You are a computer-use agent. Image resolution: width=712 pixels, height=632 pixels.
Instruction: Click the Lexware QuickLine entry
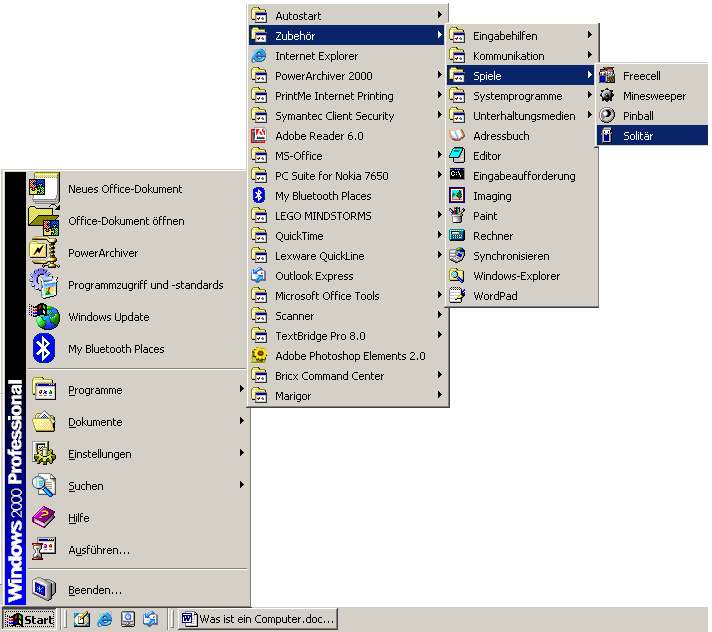347,255
